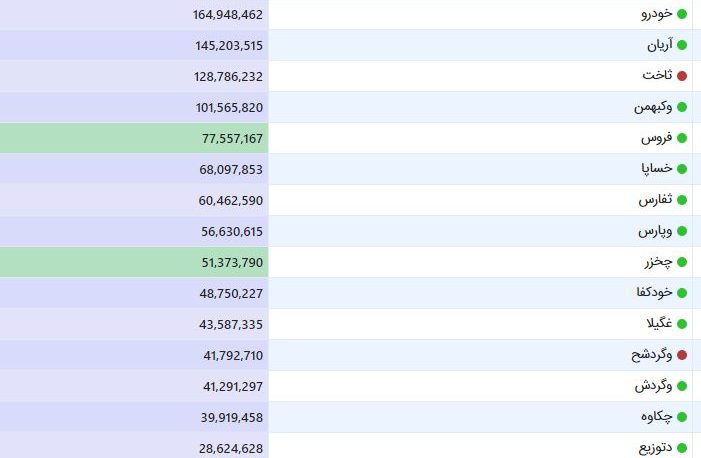Viewport: 701px width, 458px height.
Task: Click the green status dot beside وپارس
Action: pos(682,231)
